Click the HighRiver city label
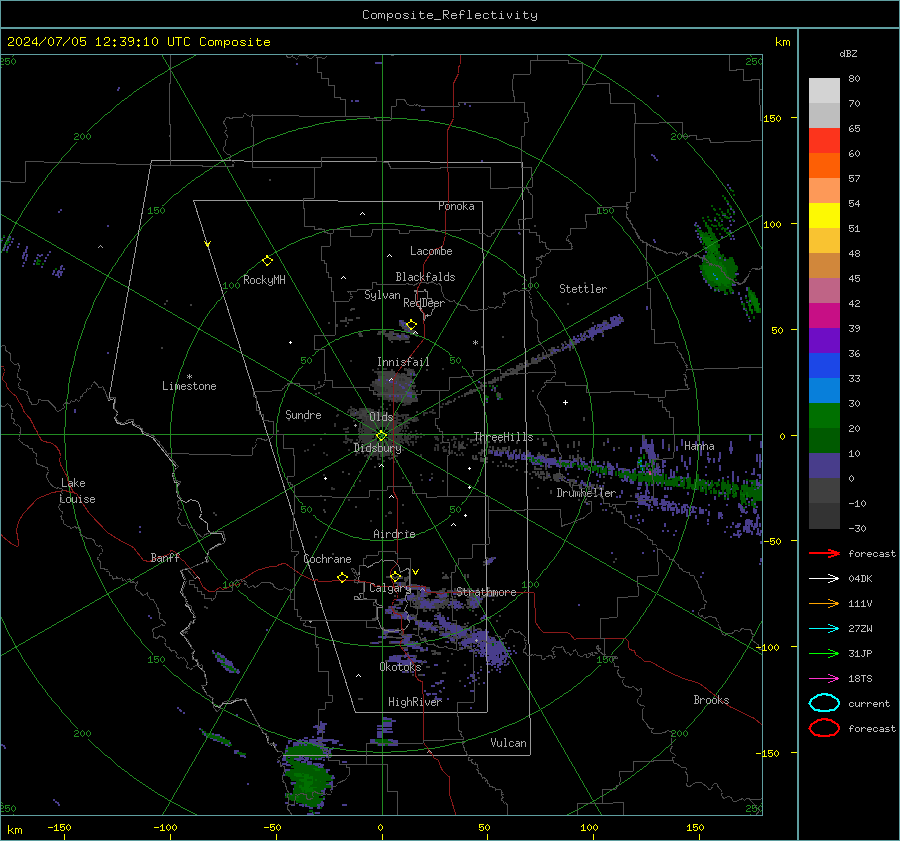This screenshot has height=841, width=900. pos(414,702)
